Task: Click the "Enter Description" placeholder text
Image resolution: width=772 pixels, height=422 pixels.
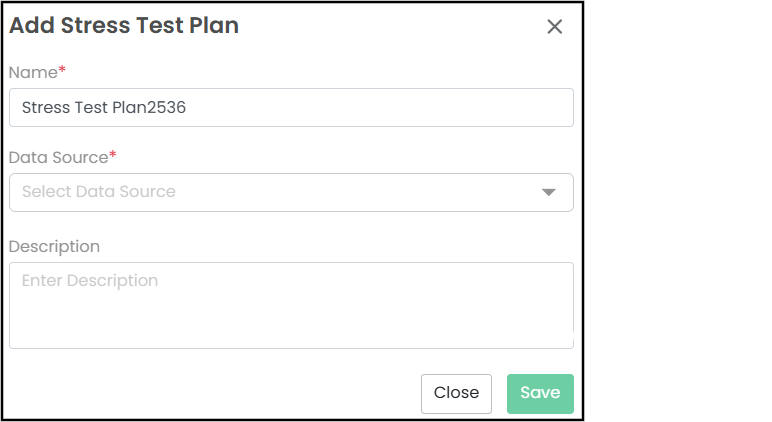Action: coord(90,281)
